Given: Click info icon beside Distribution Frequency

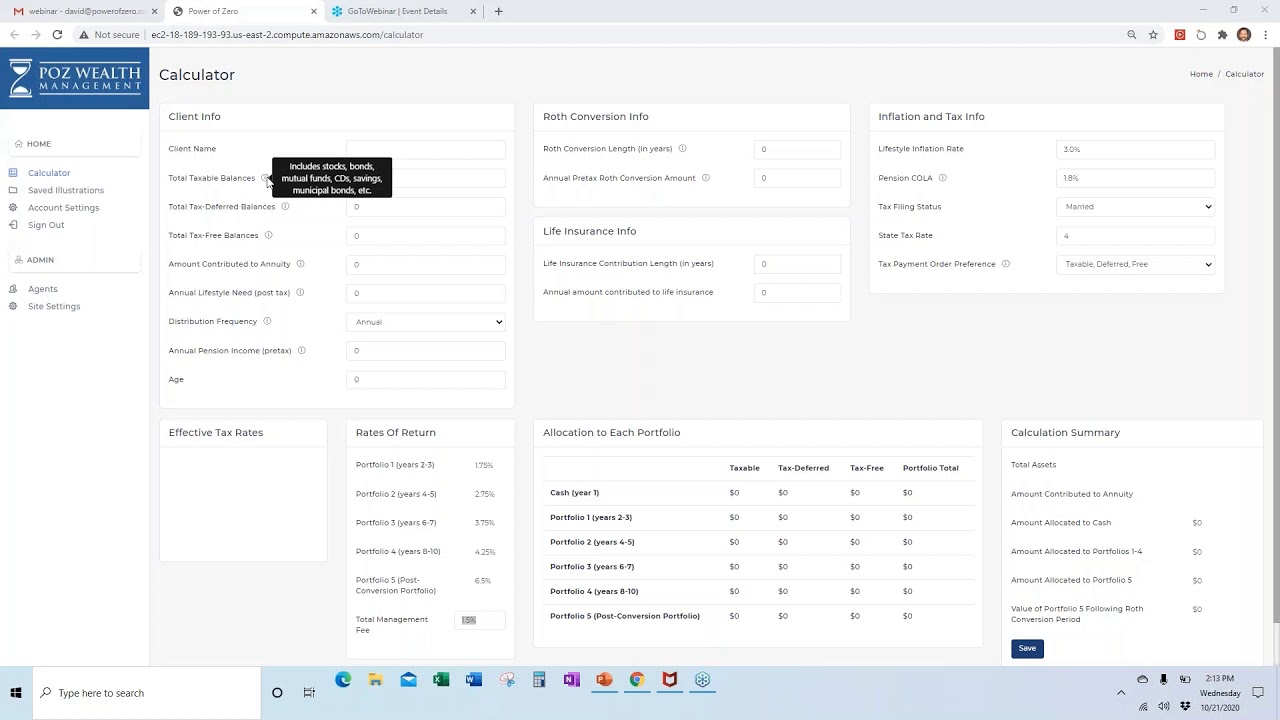Looking at the screenshot, I should [x=267, y=322].
